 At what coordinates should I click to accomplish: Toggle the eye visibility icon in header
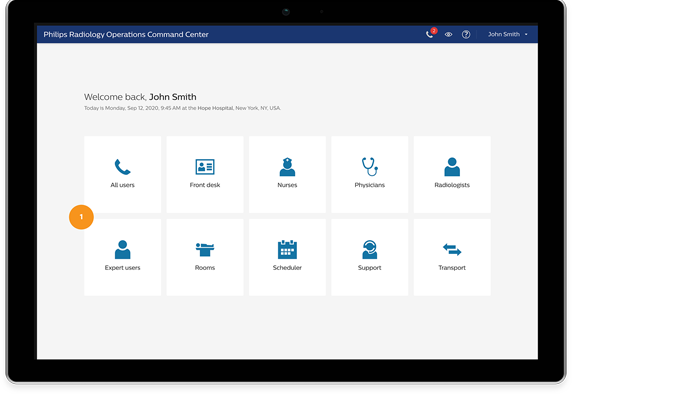pyautogui.click(x=448, y=34)
